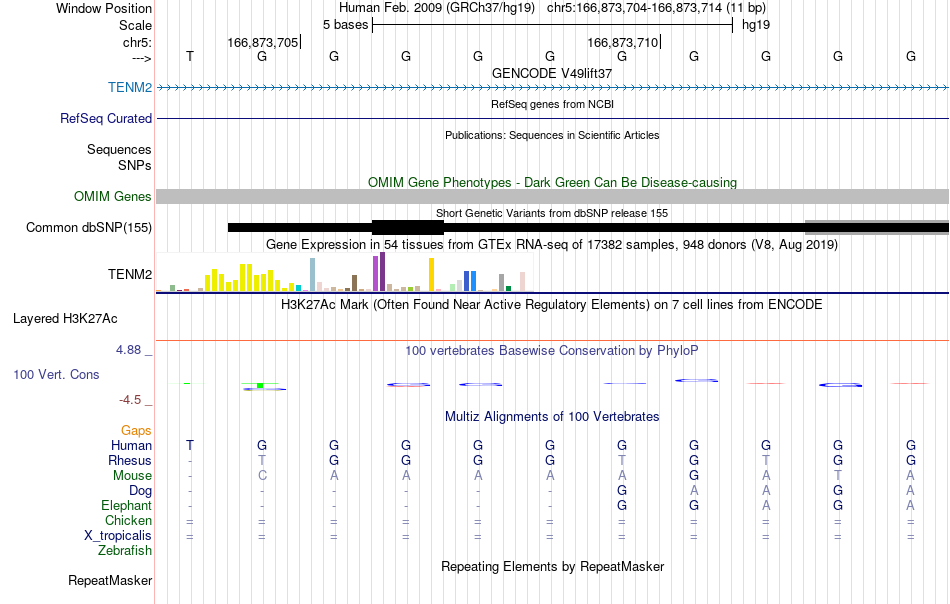Click the Common dbSNP(155) track label
This screenshot has height=604, width=950.
click(88, 227)
